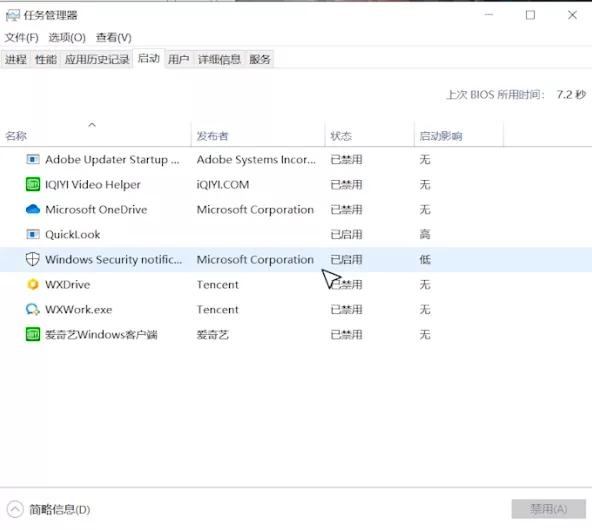The width and height of the screenshot is (592, 530).
Task: Open the 文件(F) menu
Action: click(x=22, y=37)
